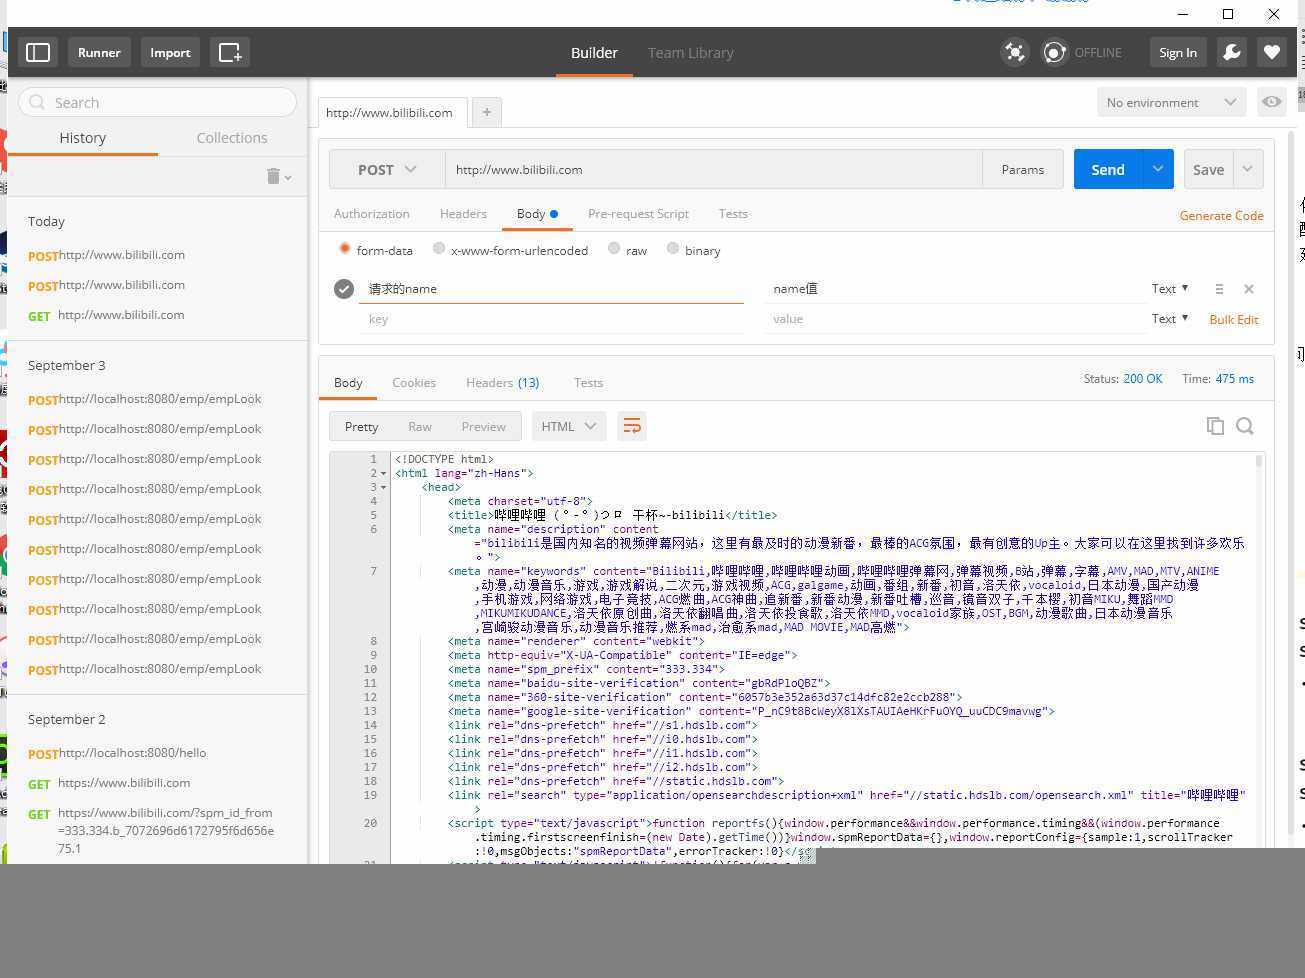The height and width of the screenshot is (978, 1305).
Task: Uncheck the 请求的name parameter row
Action: coord(344,289)
